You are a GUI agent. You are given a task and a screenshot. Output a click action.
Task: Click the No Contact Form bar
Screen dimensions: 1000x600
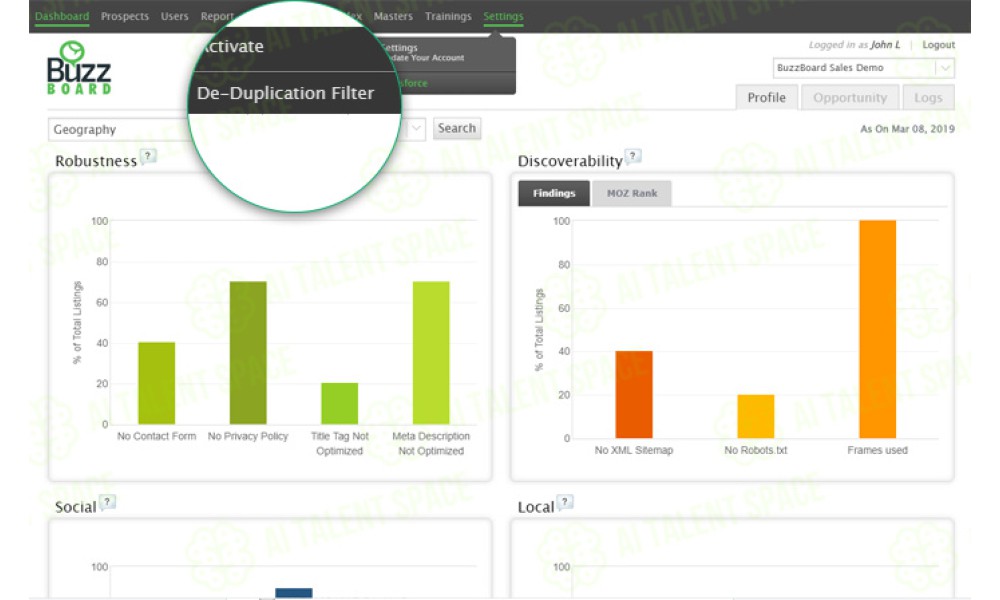click(156, 383)
